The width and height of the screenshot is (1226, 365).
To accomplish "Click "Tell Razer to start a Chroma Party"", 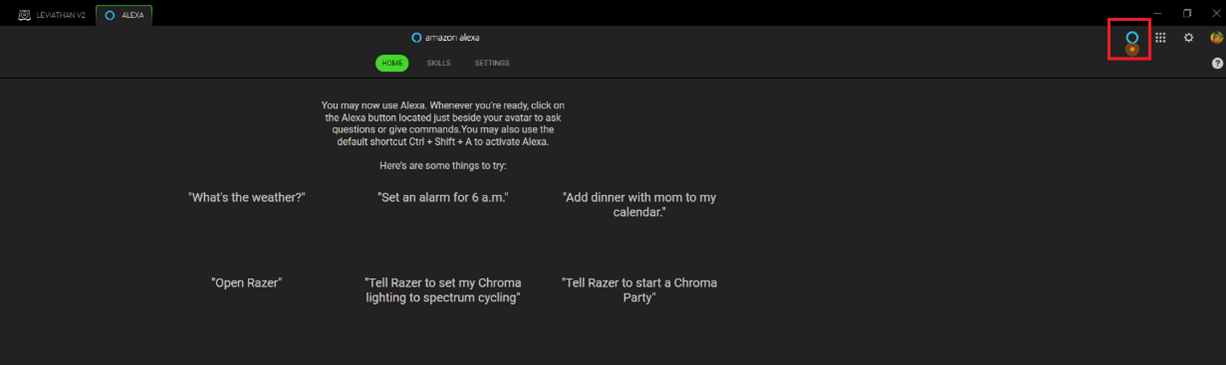I will point(640,290).
